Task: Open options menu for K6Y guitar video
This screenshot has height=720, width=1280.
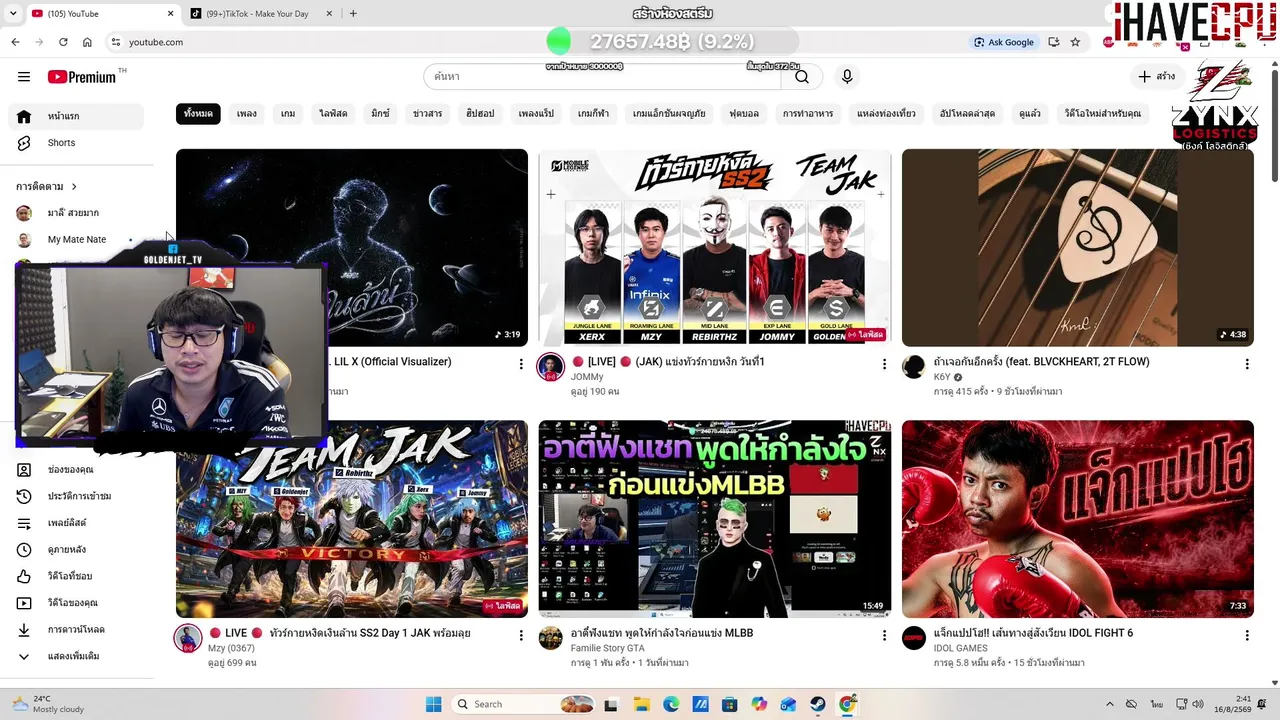Action: pyautogui.click(x=1247, y=364)
